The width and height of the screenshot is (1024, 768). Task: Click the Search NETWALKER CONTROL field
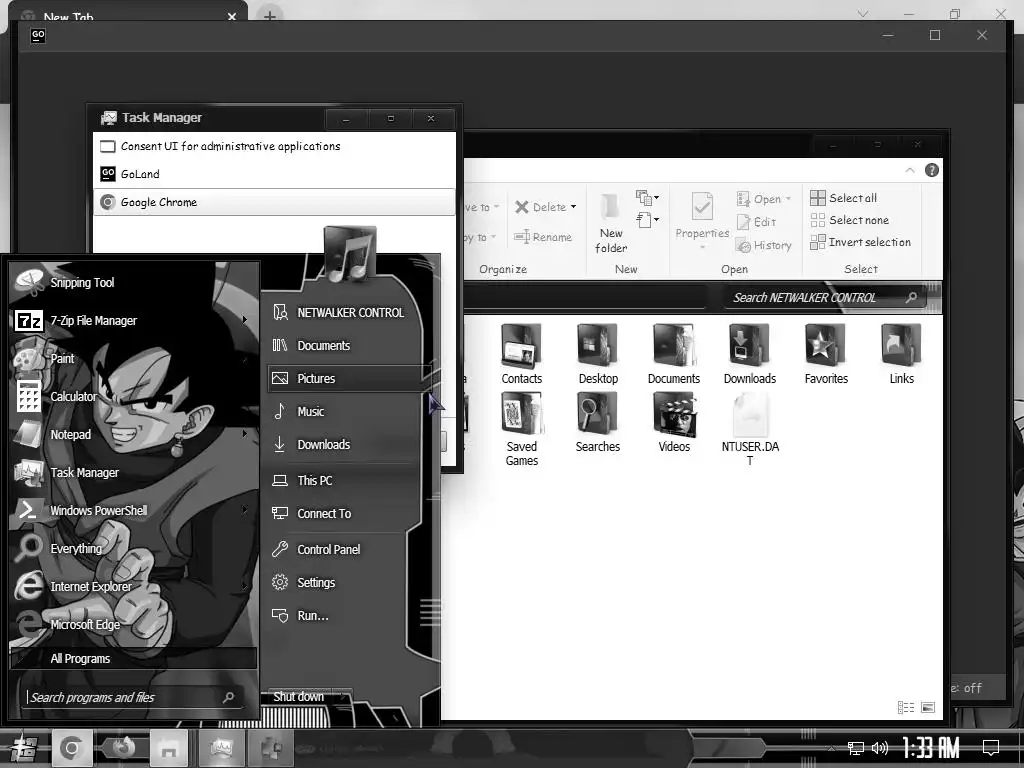coord(825,298)
